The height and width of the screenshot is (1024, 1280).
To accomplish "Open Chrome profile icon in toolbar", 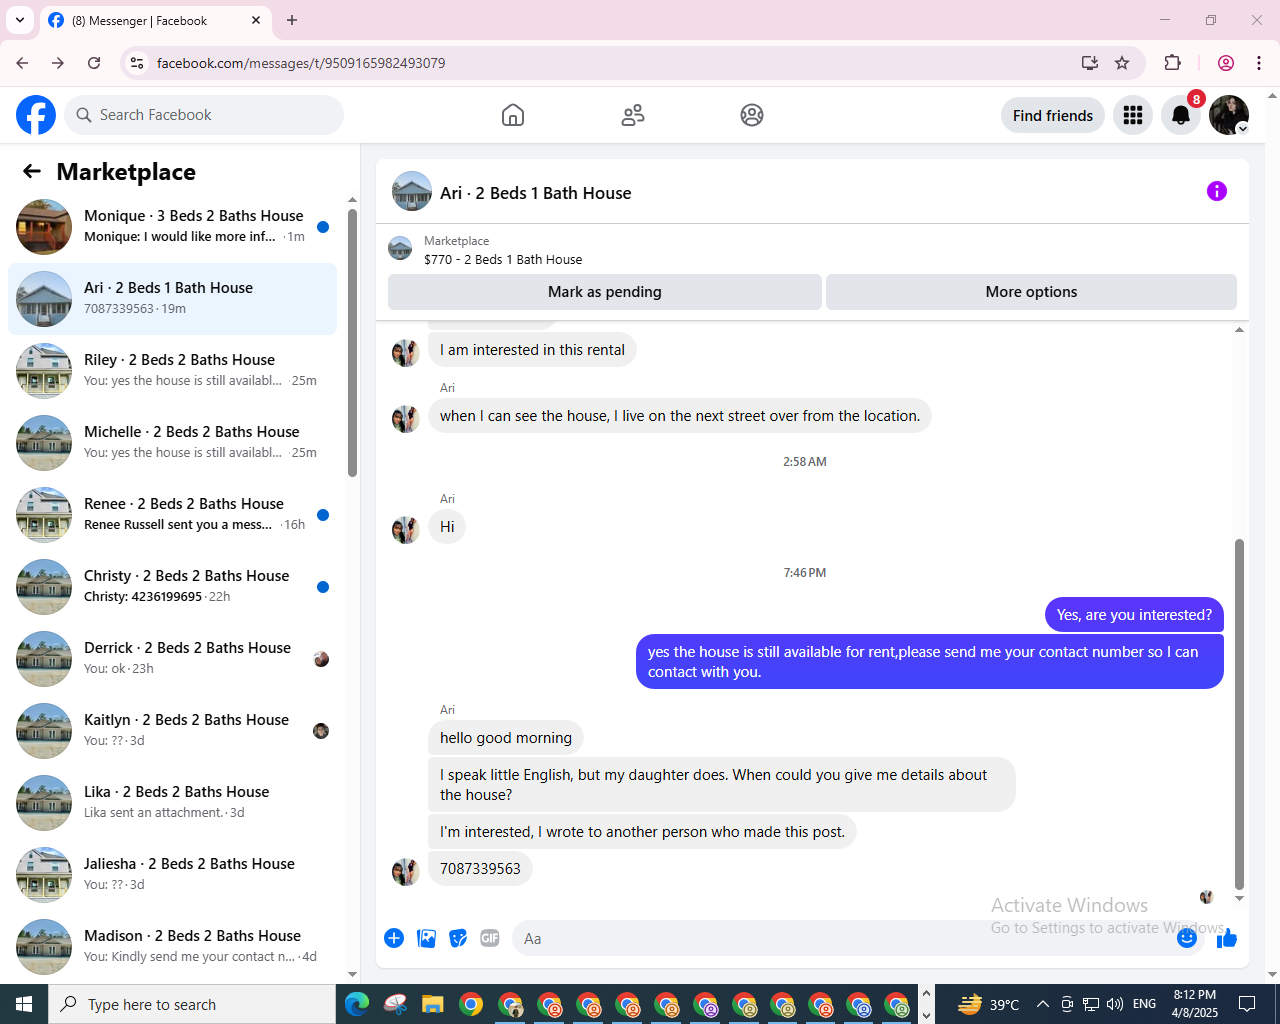I will (x=1226, y=63).
